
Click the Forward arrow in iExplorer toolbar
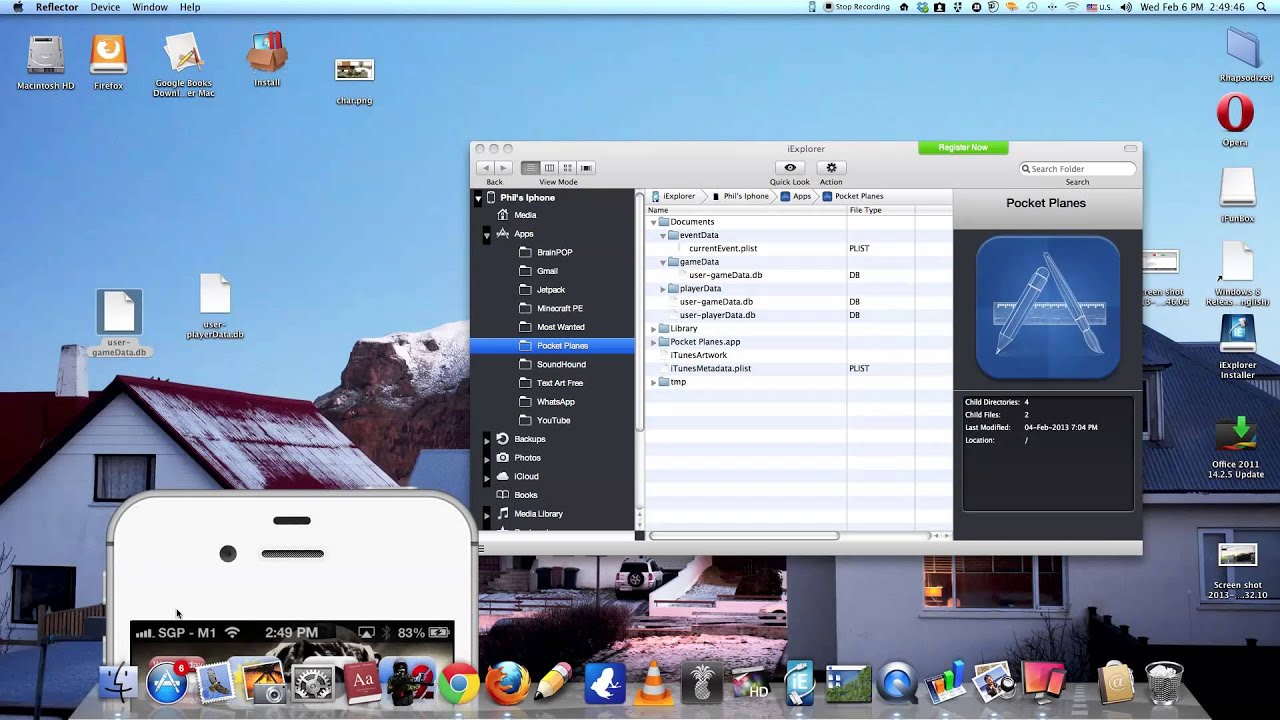504,168
